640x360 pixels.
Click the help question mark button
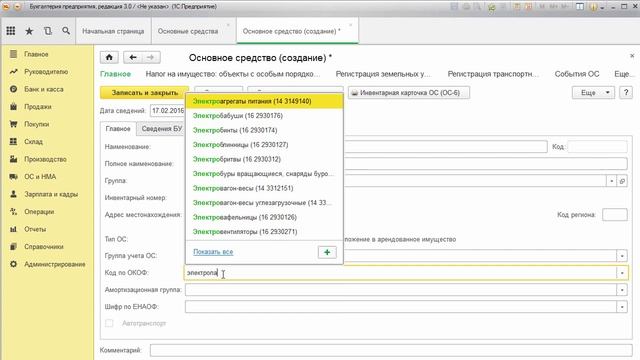click(x=626, y=93)
